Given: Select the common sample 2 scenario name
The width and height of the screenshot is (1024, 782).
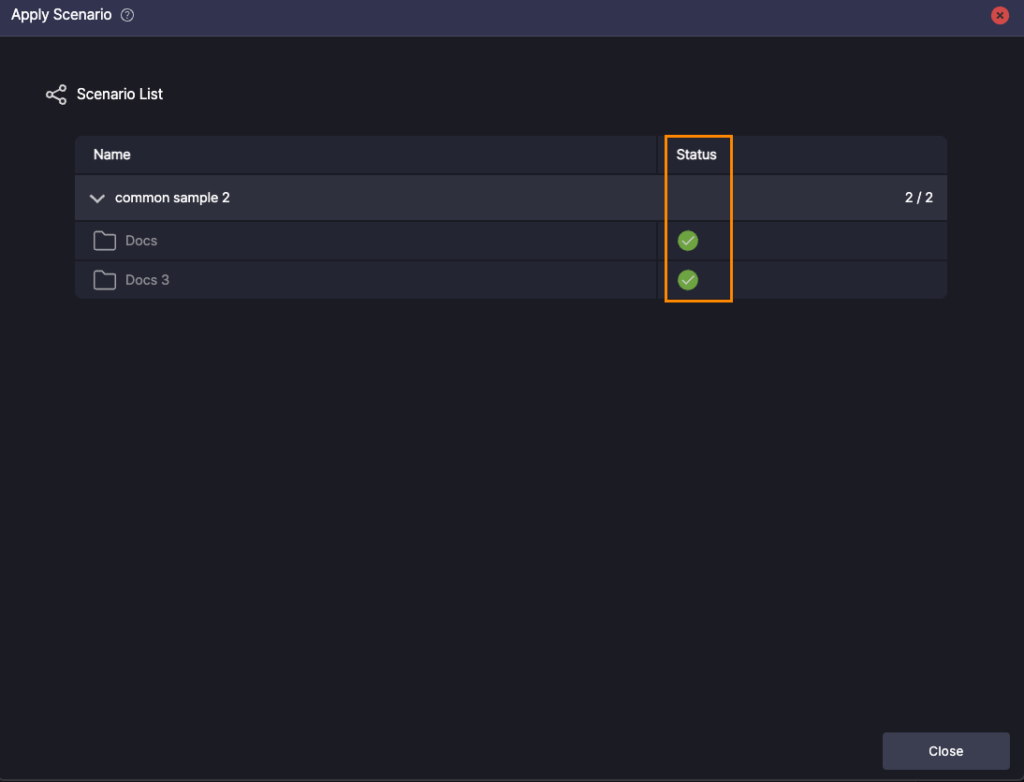Looking at the screenshot, I should click(172, 198).
